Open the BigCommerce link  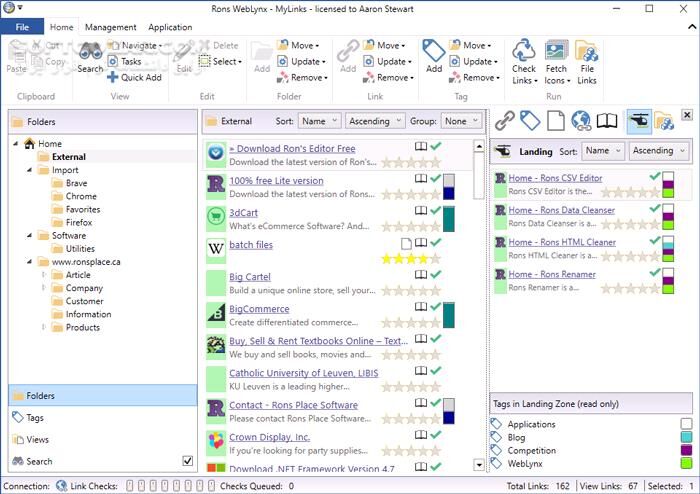259,309
